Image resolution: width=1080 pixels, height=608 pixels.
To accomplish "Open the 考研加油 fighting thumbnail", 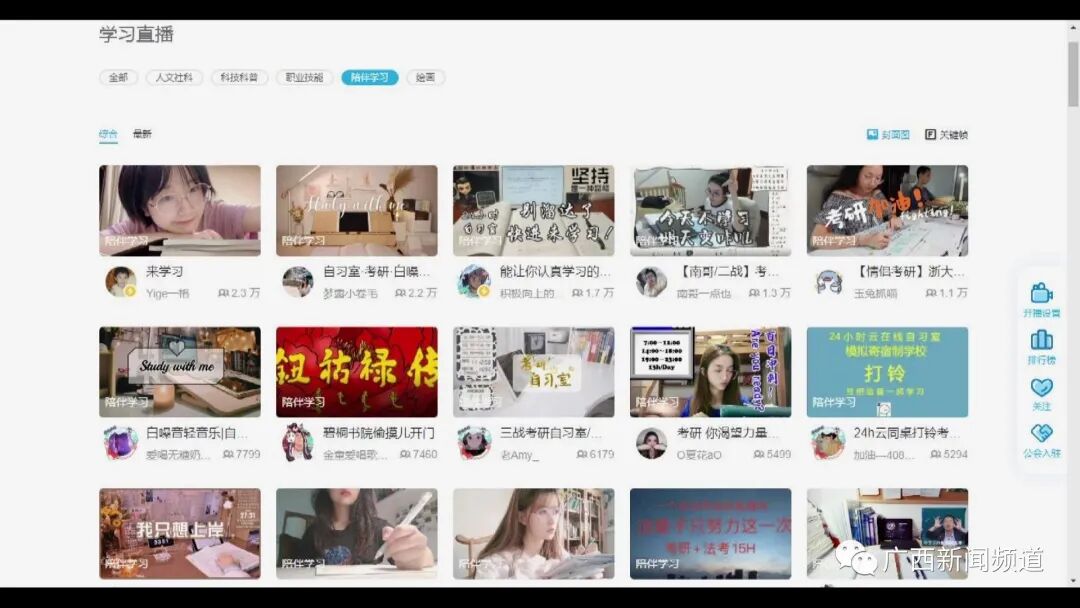I will [888, 211].
